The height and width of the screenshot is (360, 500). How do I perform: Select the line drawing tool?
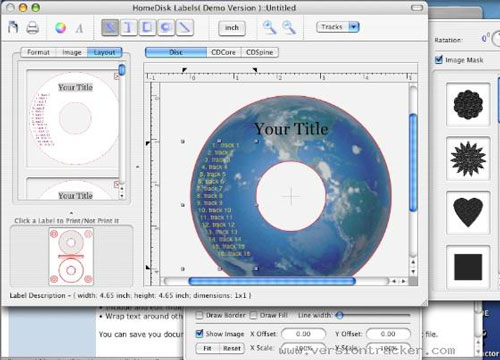click(184, 27)
